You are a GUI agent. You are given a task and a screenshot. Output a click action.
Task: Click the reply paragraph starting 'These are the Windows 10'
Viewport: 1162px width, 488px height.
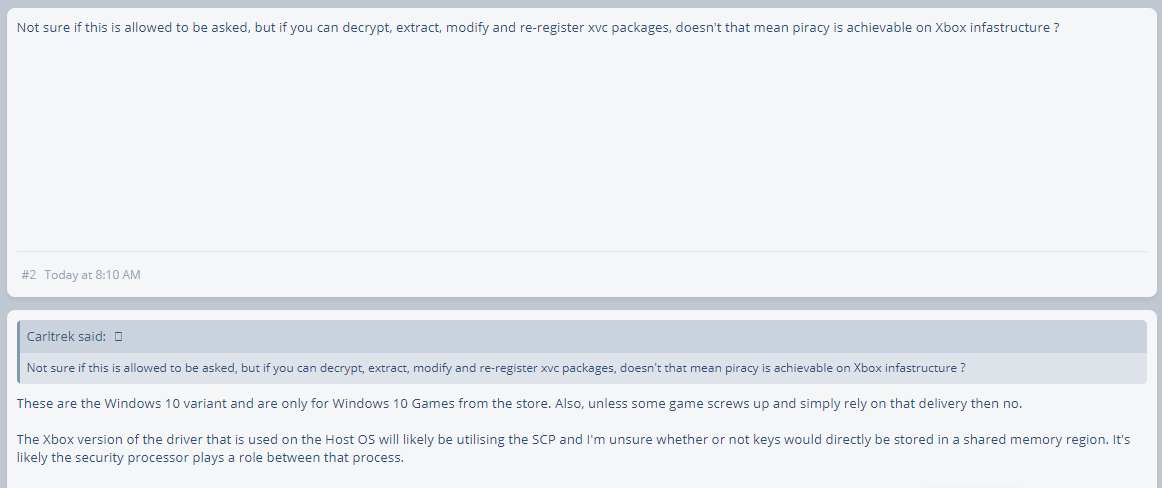click(x=519, y=404)
